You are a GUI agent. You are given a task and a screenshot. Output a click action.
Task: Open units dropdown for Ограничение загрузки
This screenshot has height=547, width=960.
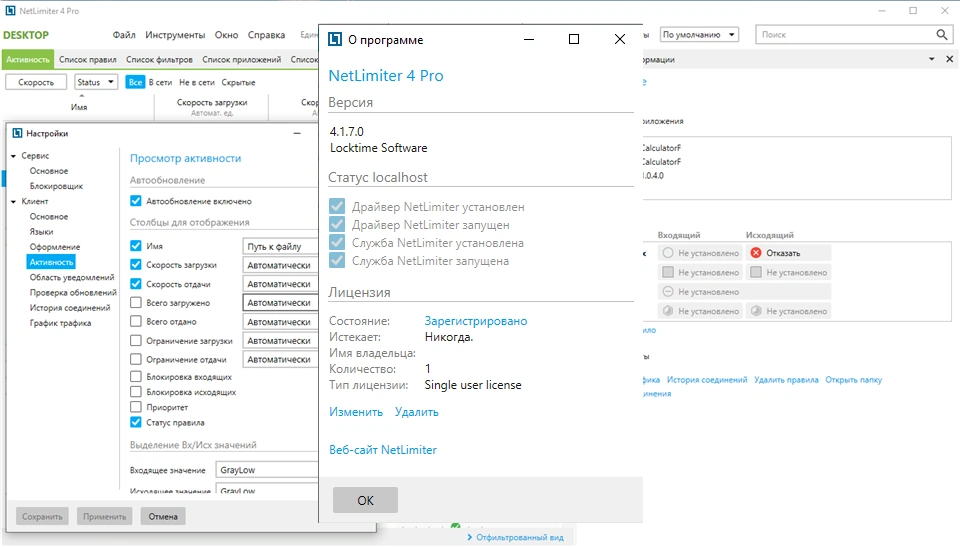(280, 341)
